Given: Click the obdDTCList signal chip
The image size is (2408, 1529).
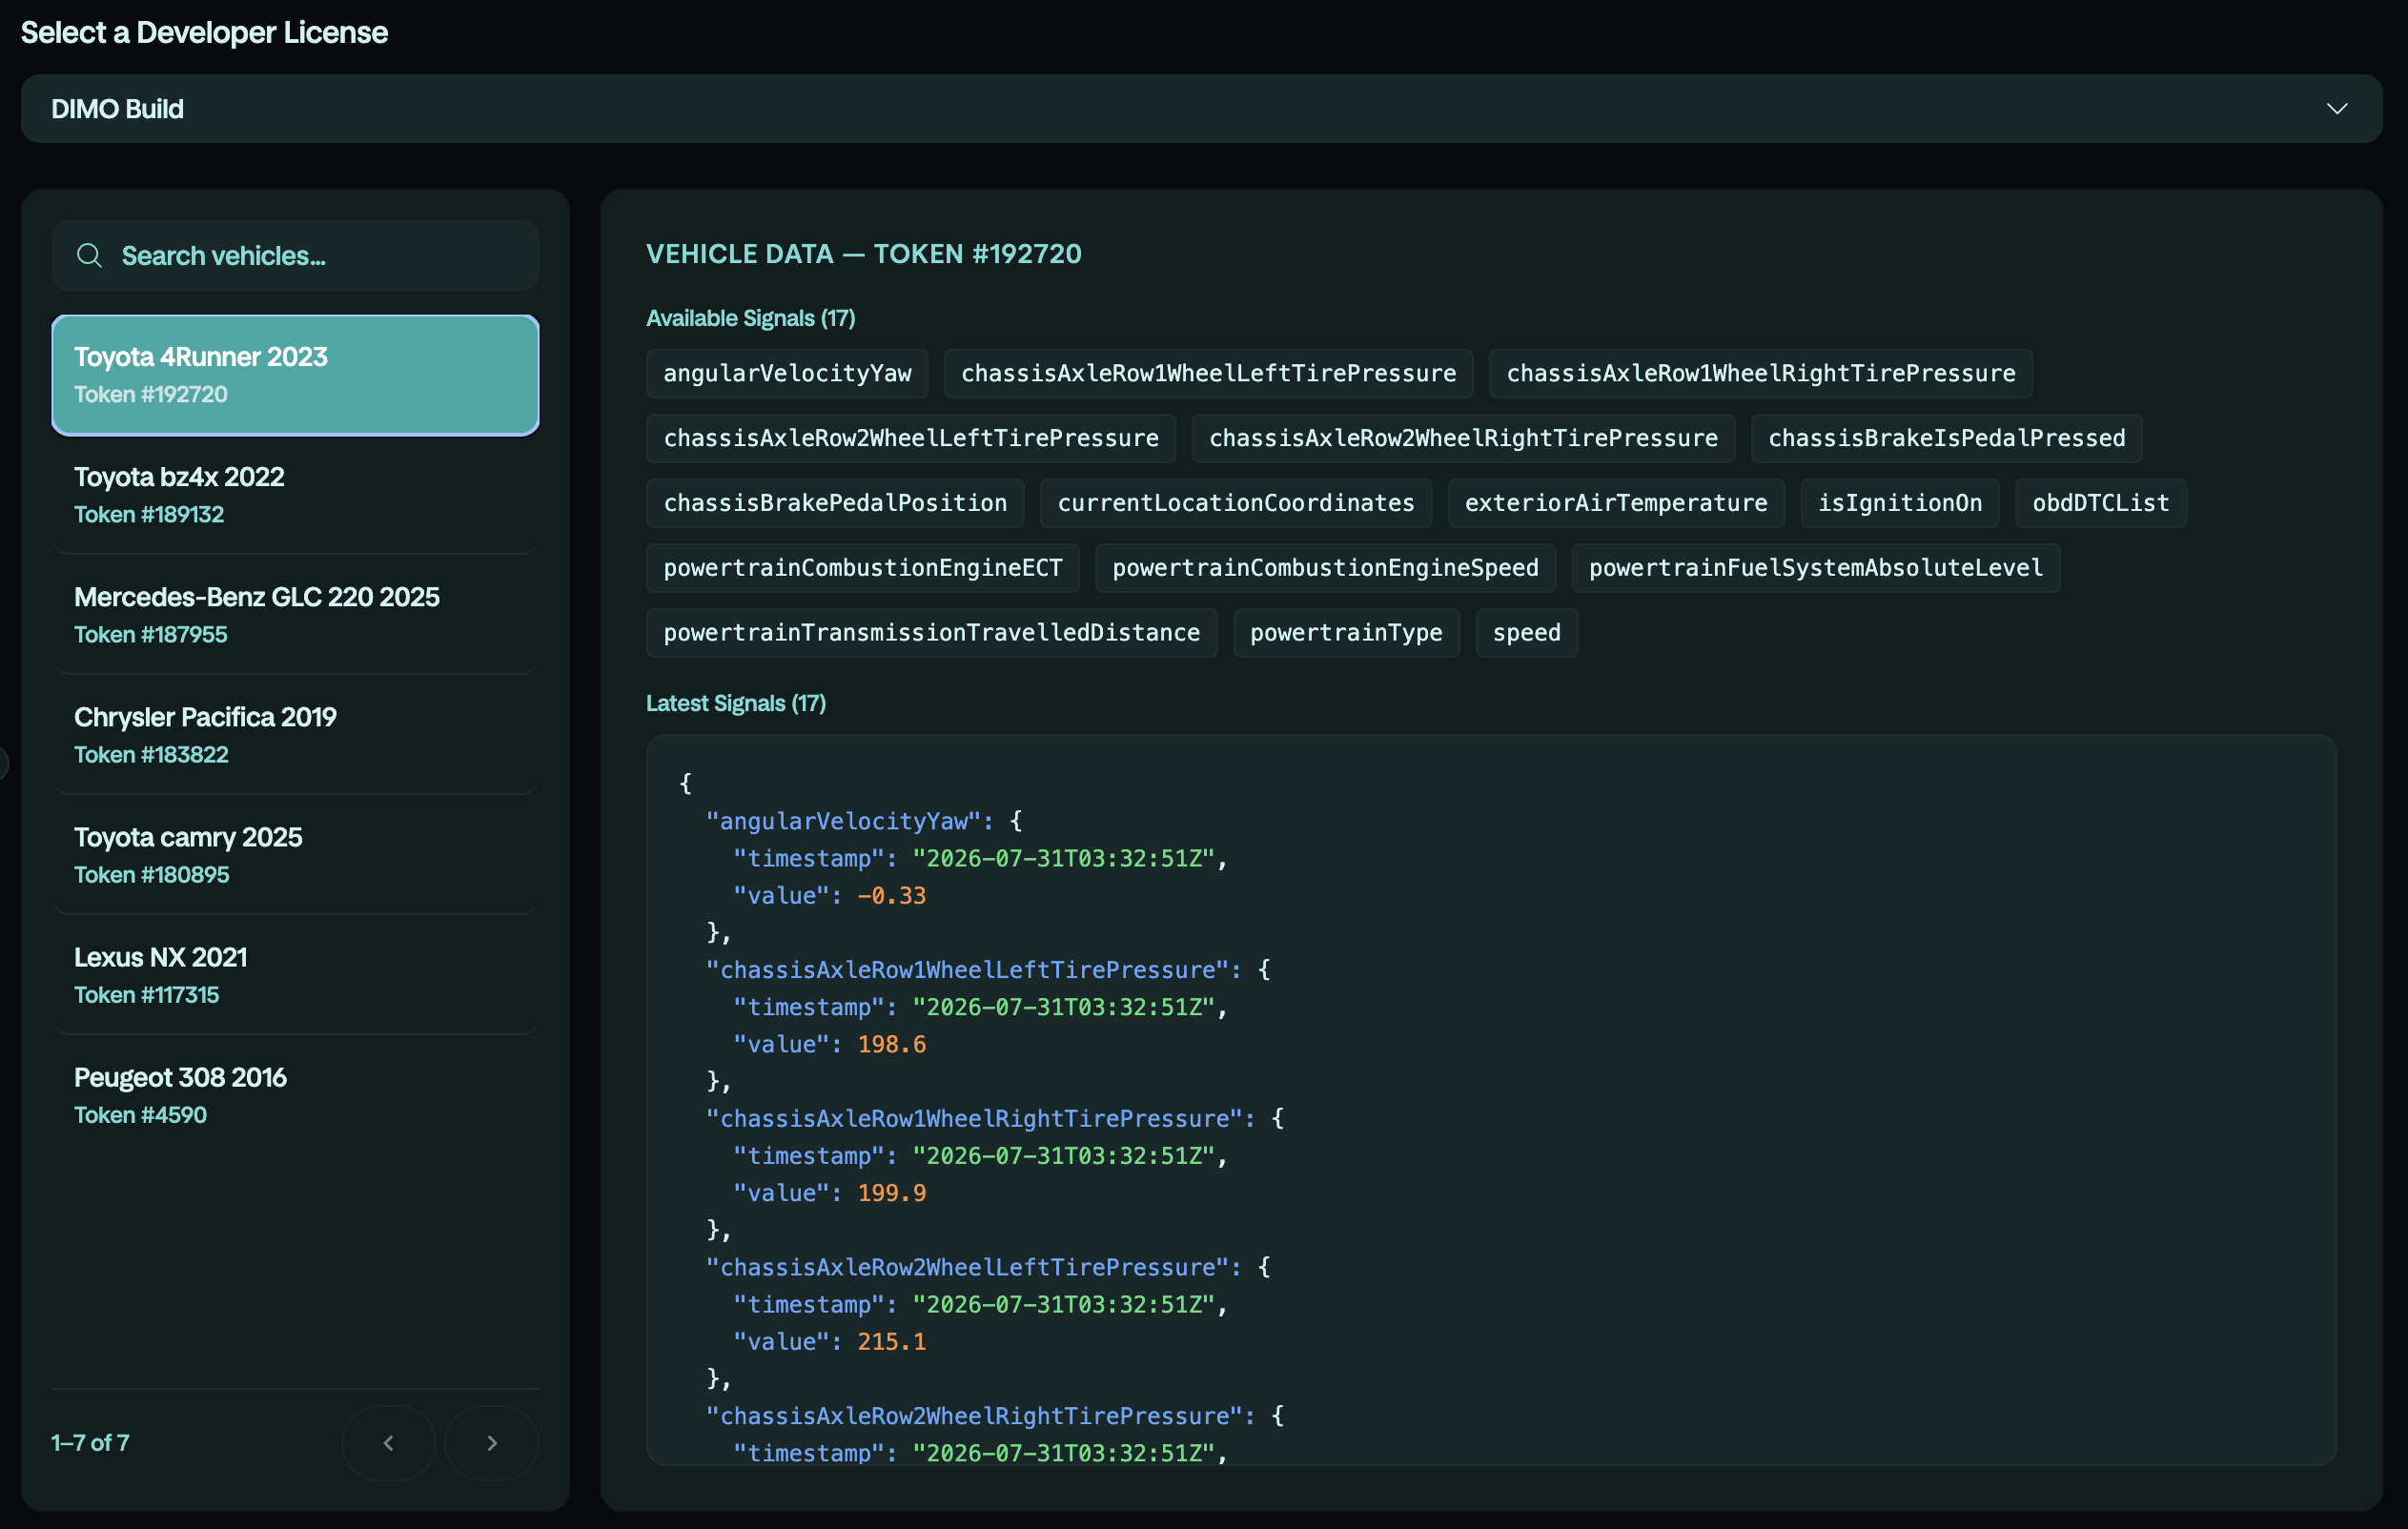Looking at the screenshot, I should pyautogui.click(x=2100, y=503).
